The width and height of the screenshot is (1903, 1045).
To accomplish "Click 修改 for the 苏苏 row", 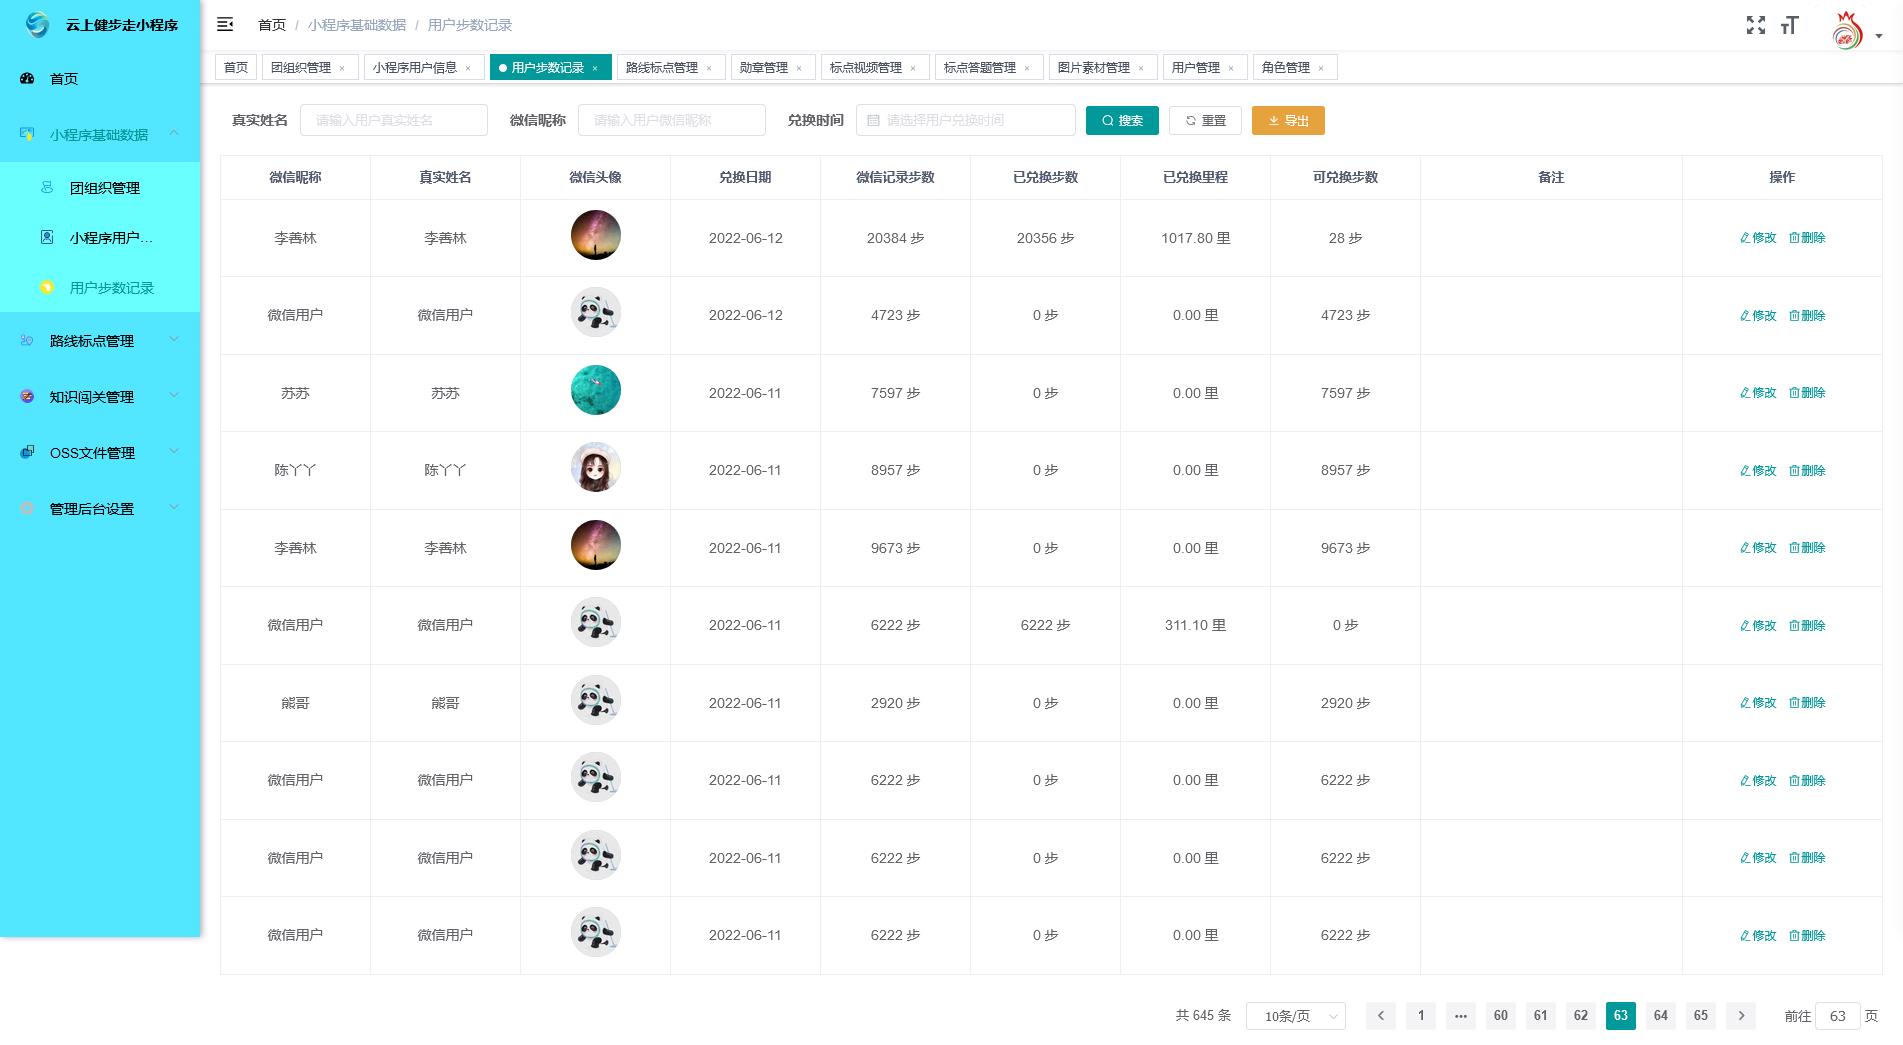I will (x=1757, y=393).
